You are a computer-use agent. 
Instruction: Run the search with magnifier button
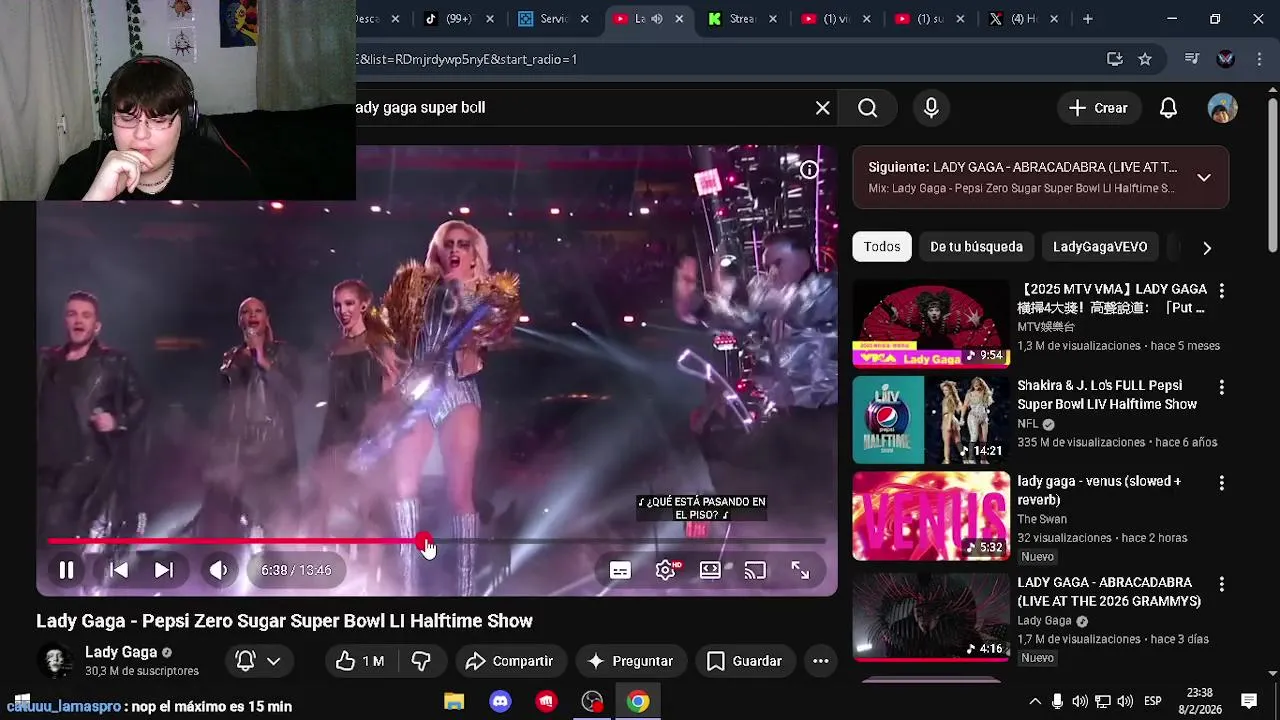click(x=867, y=108)
